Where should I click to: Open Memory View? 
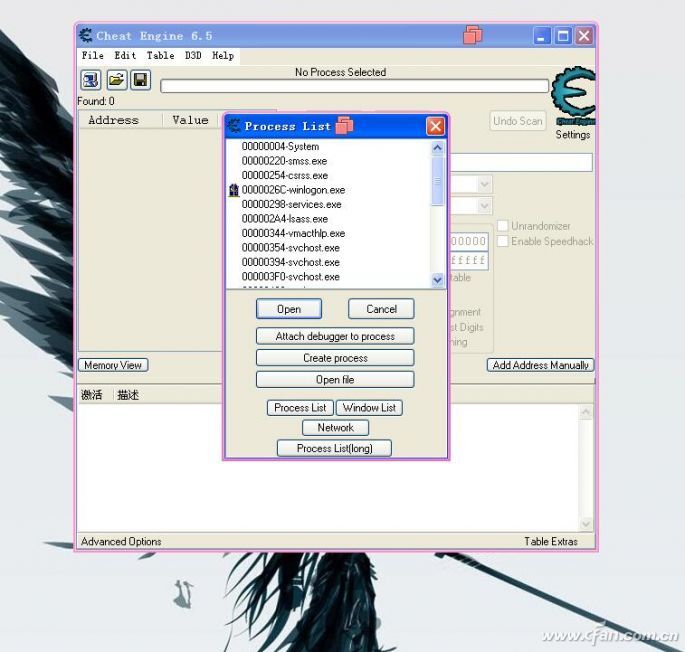113,365
